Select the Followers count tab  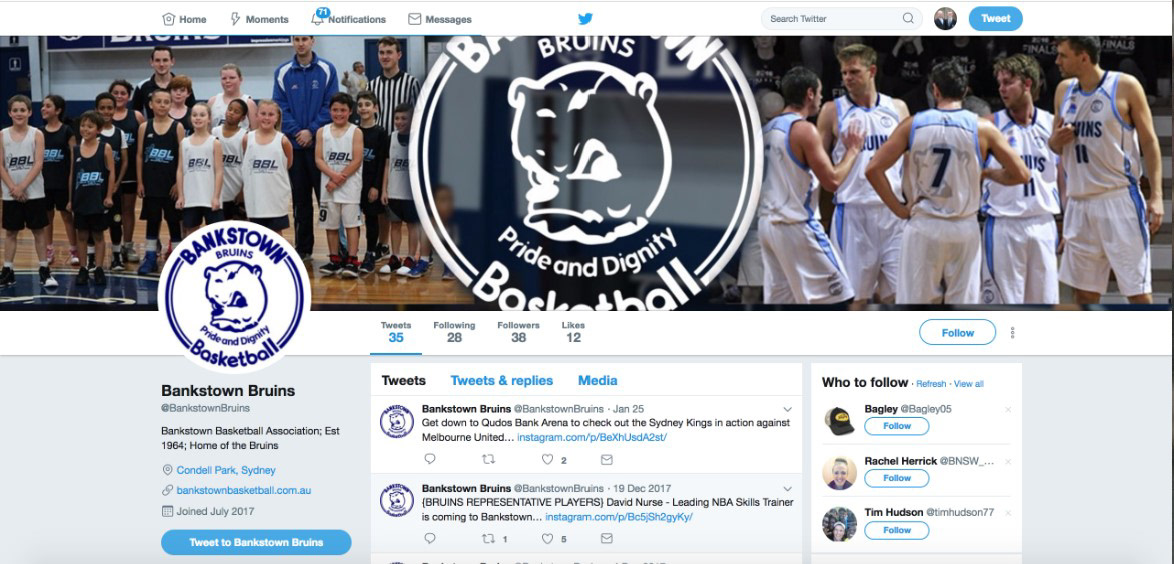518,332
